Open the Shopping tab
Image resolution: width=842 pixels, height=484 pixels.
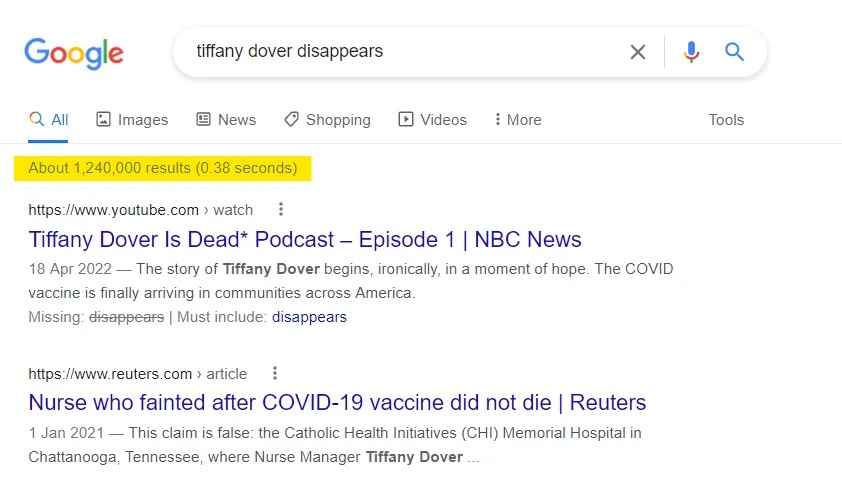[x=327, y=120]
